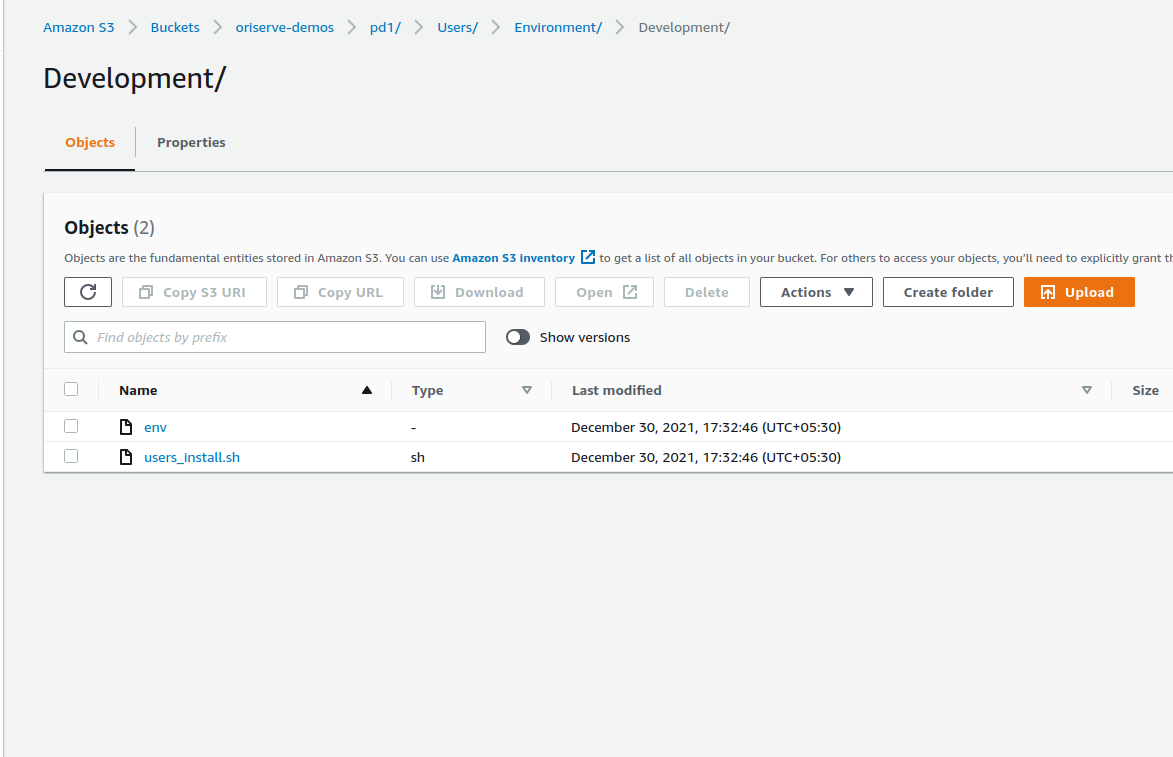1173x757 pixels.
Task: Click the refresh objects icon button
Action: tap(88, 292)
